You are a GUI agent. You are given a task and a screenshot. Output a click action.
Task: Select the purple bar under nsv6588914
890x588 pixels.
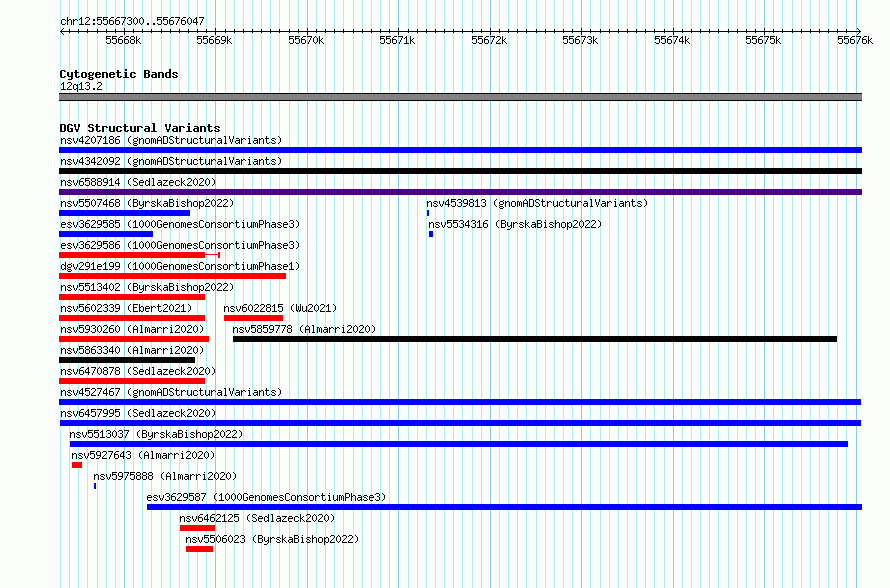460,192
